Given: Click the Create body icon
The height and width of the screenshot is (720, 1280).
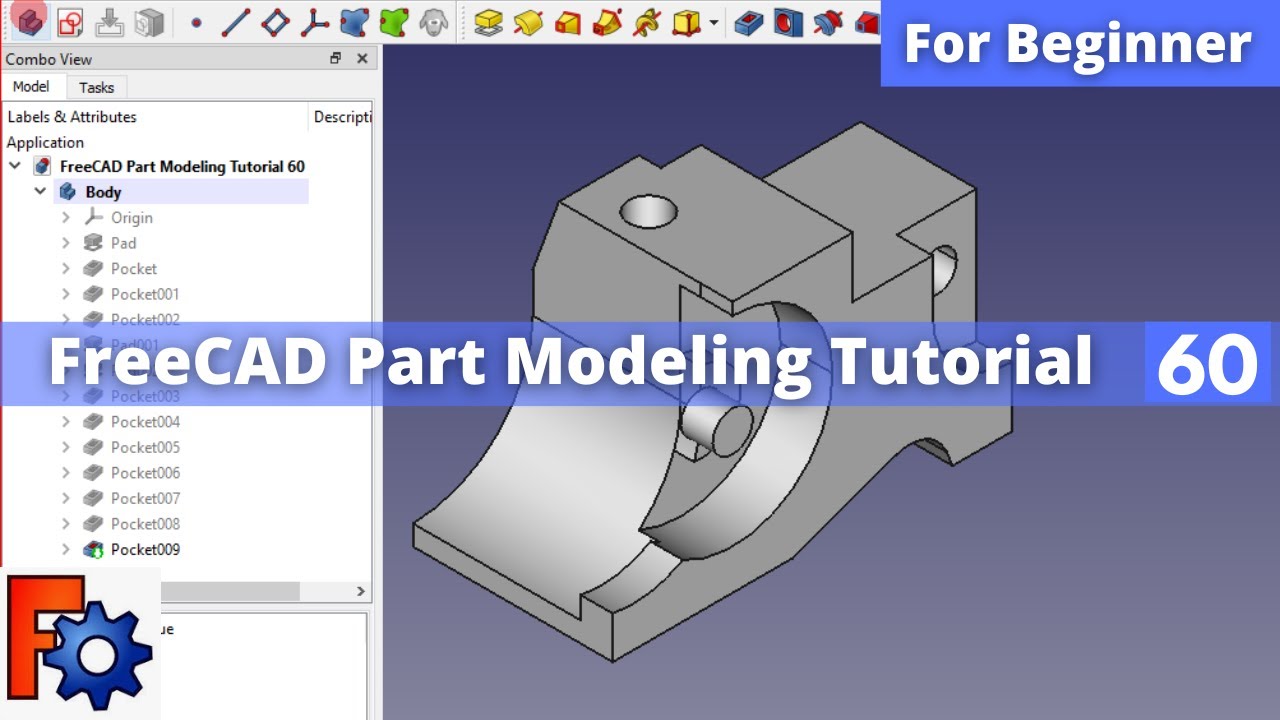Looking at the screenshot, I should [31, 21].
